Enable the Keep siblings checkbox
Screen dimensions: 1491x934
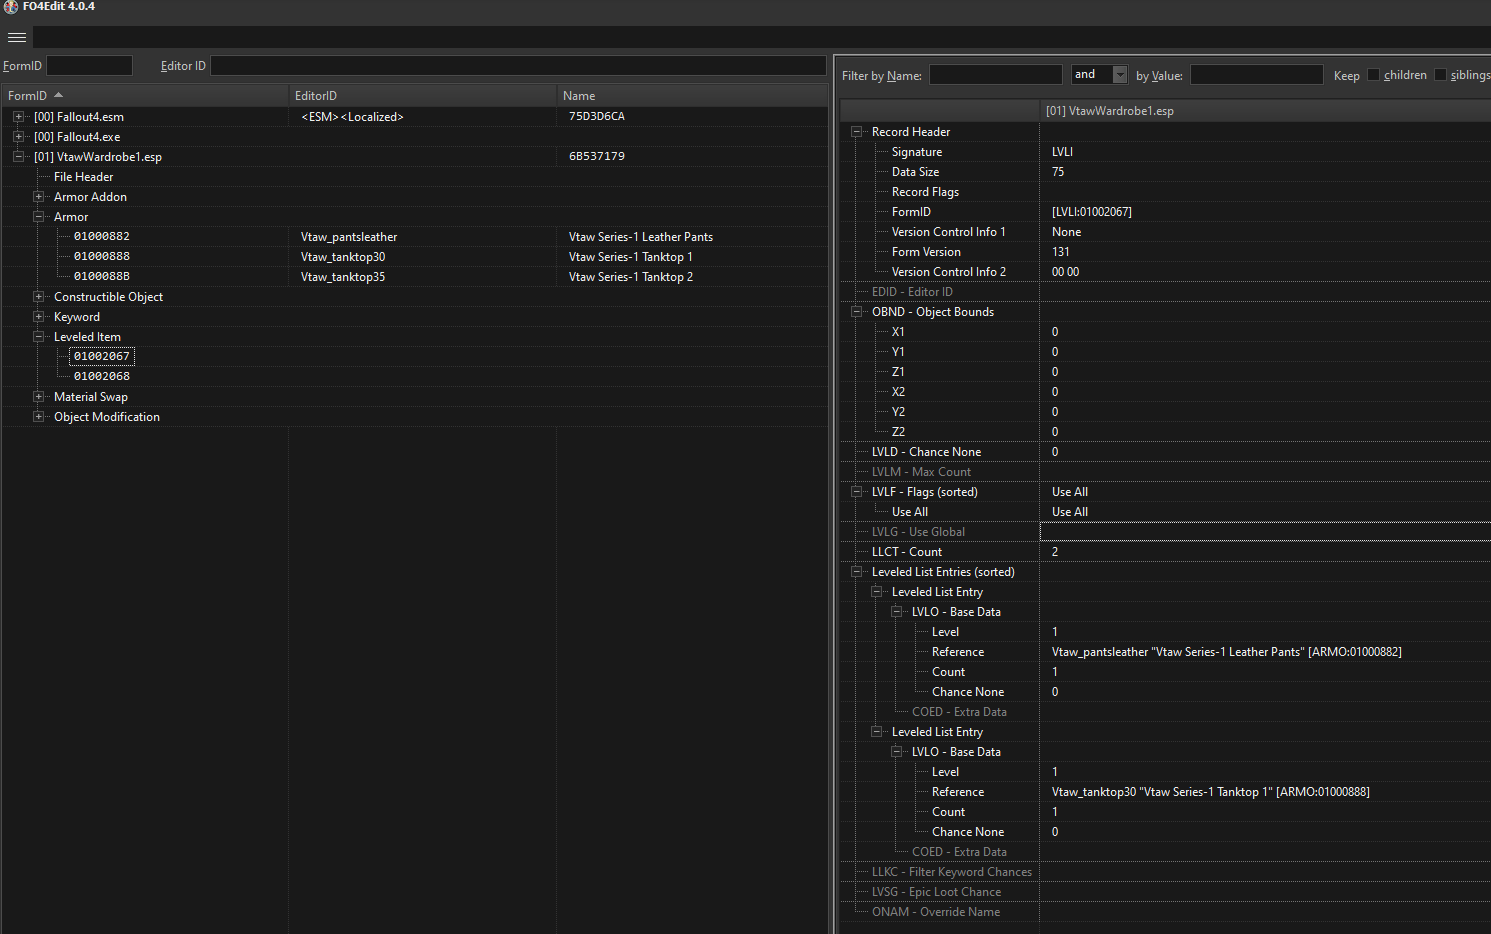pos(1440,75)
